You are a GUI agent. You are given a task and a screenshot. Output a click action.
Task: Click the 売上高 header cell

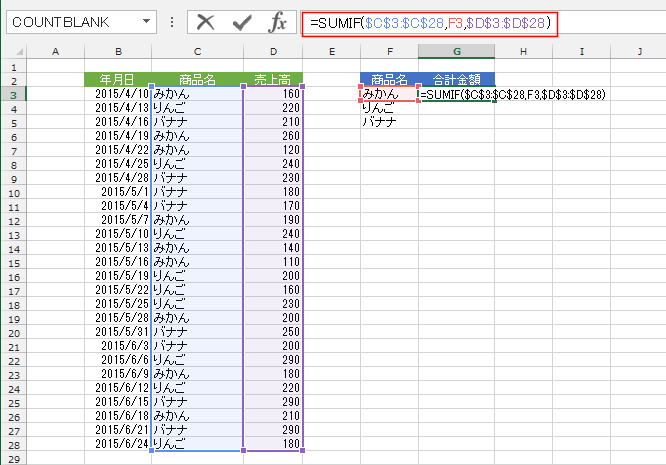273,79
